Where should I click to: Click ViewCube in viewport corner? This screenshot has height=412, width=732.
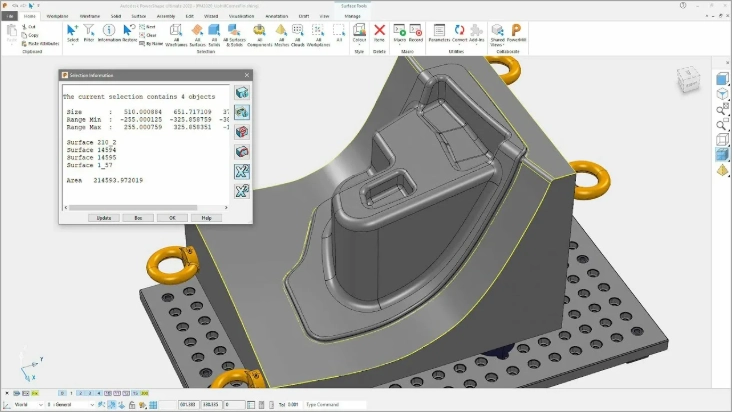point(689,79)
